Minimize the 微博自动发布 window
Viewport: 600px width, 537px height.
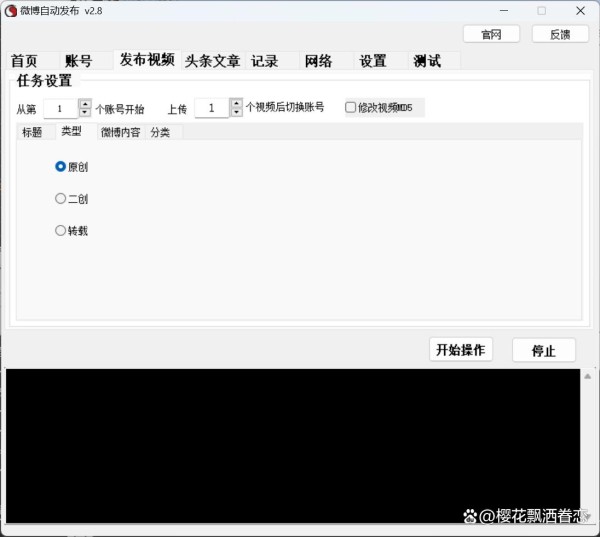pos(504,11)
